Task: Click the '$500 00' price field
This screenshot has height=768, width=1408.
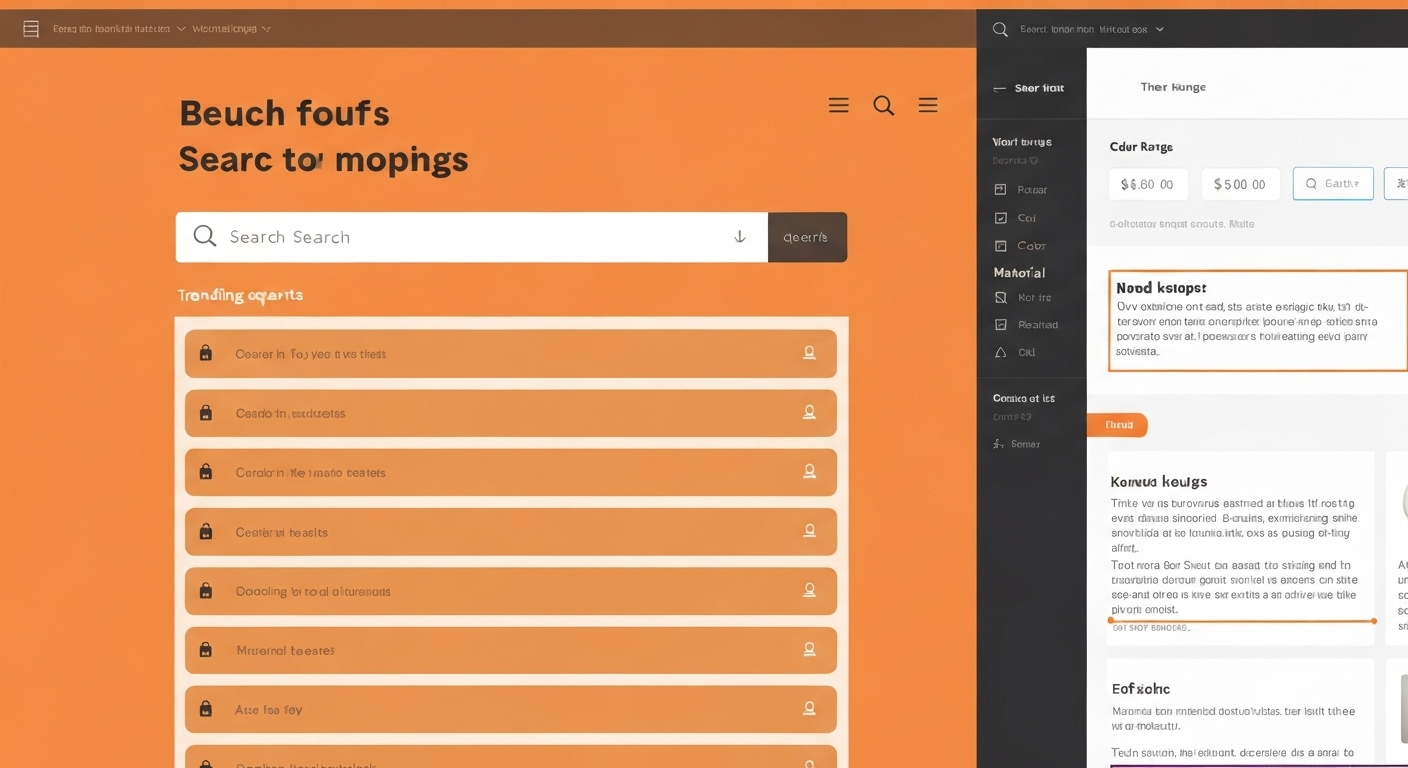Action: (x=1240, y=184)
